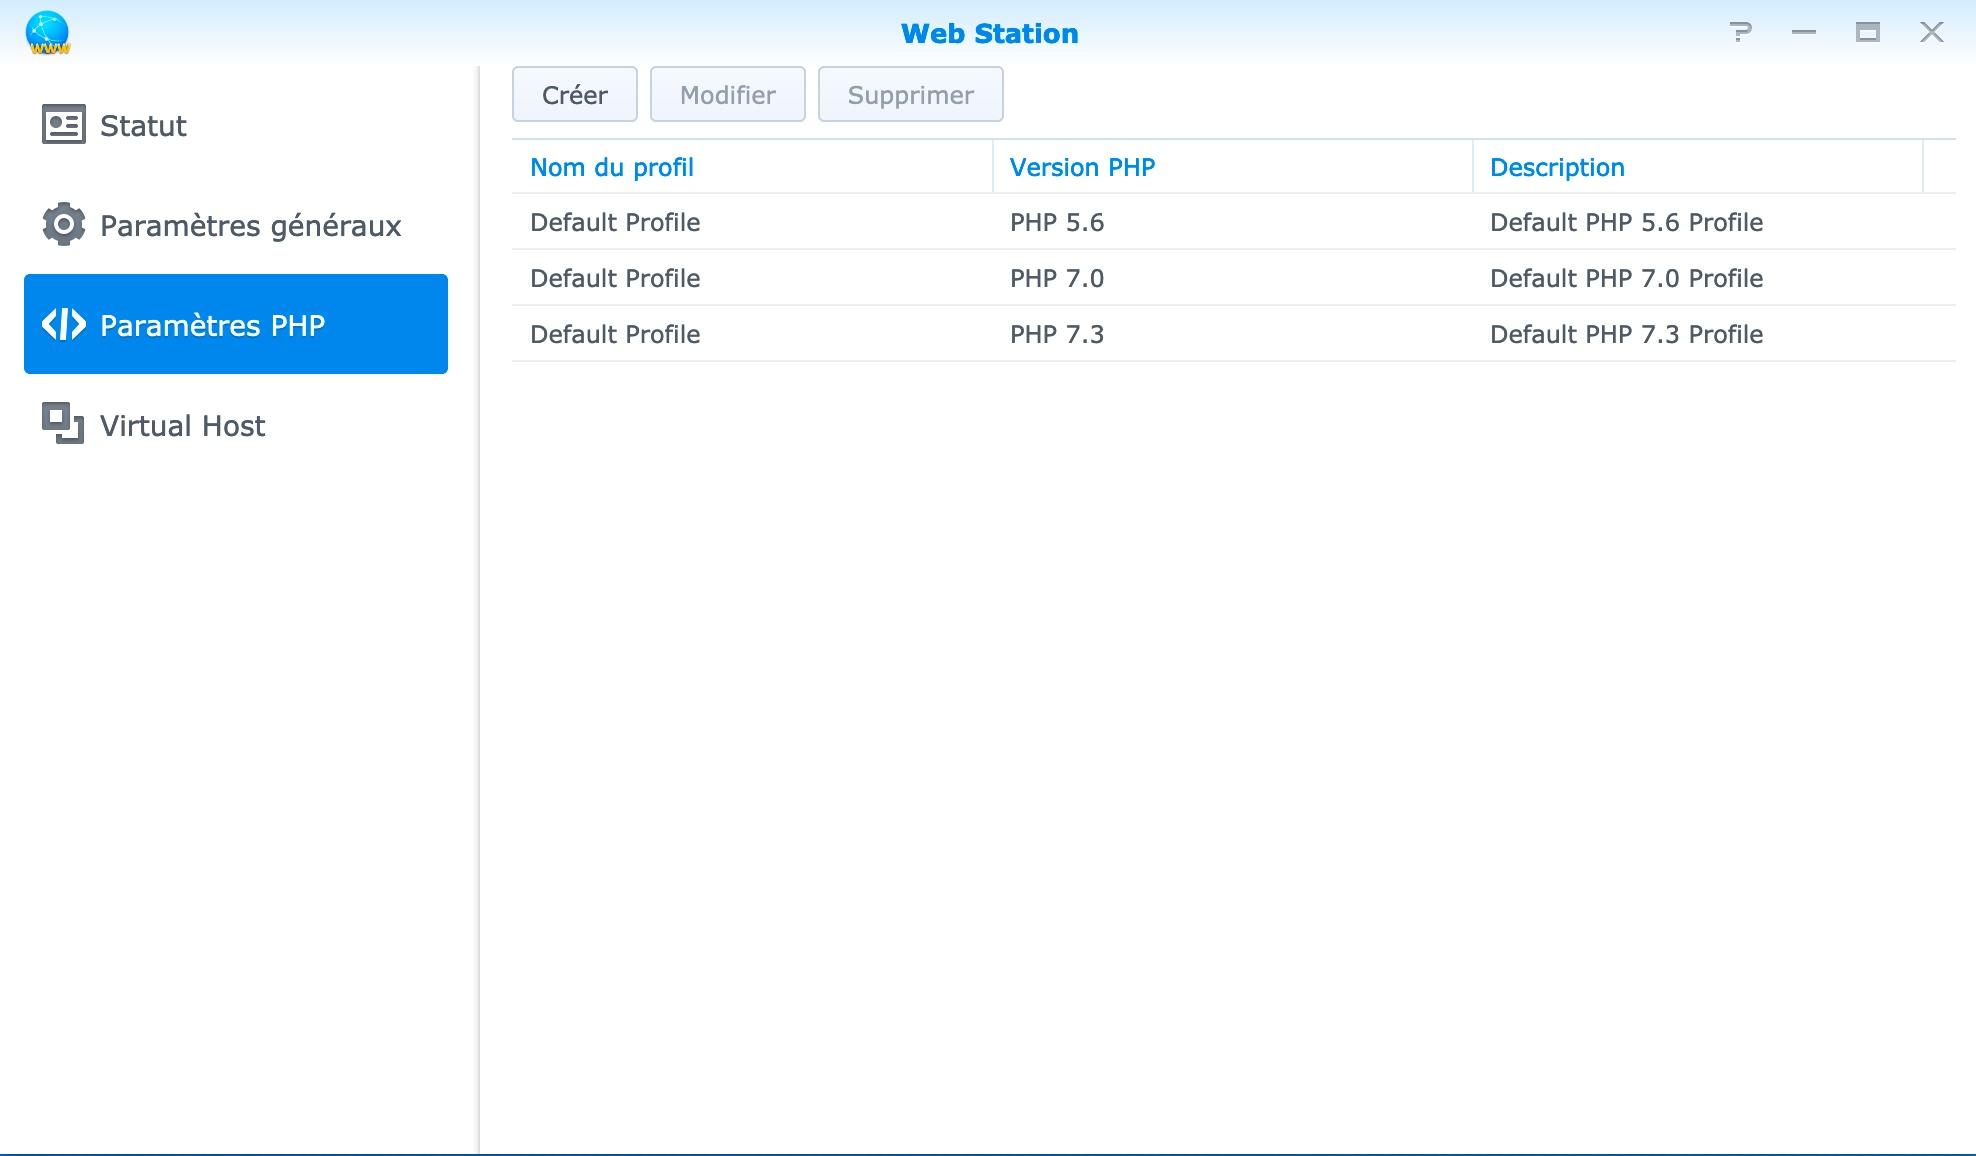Open help via question mark icon

pyautogui.click(x=1740, y=32)
